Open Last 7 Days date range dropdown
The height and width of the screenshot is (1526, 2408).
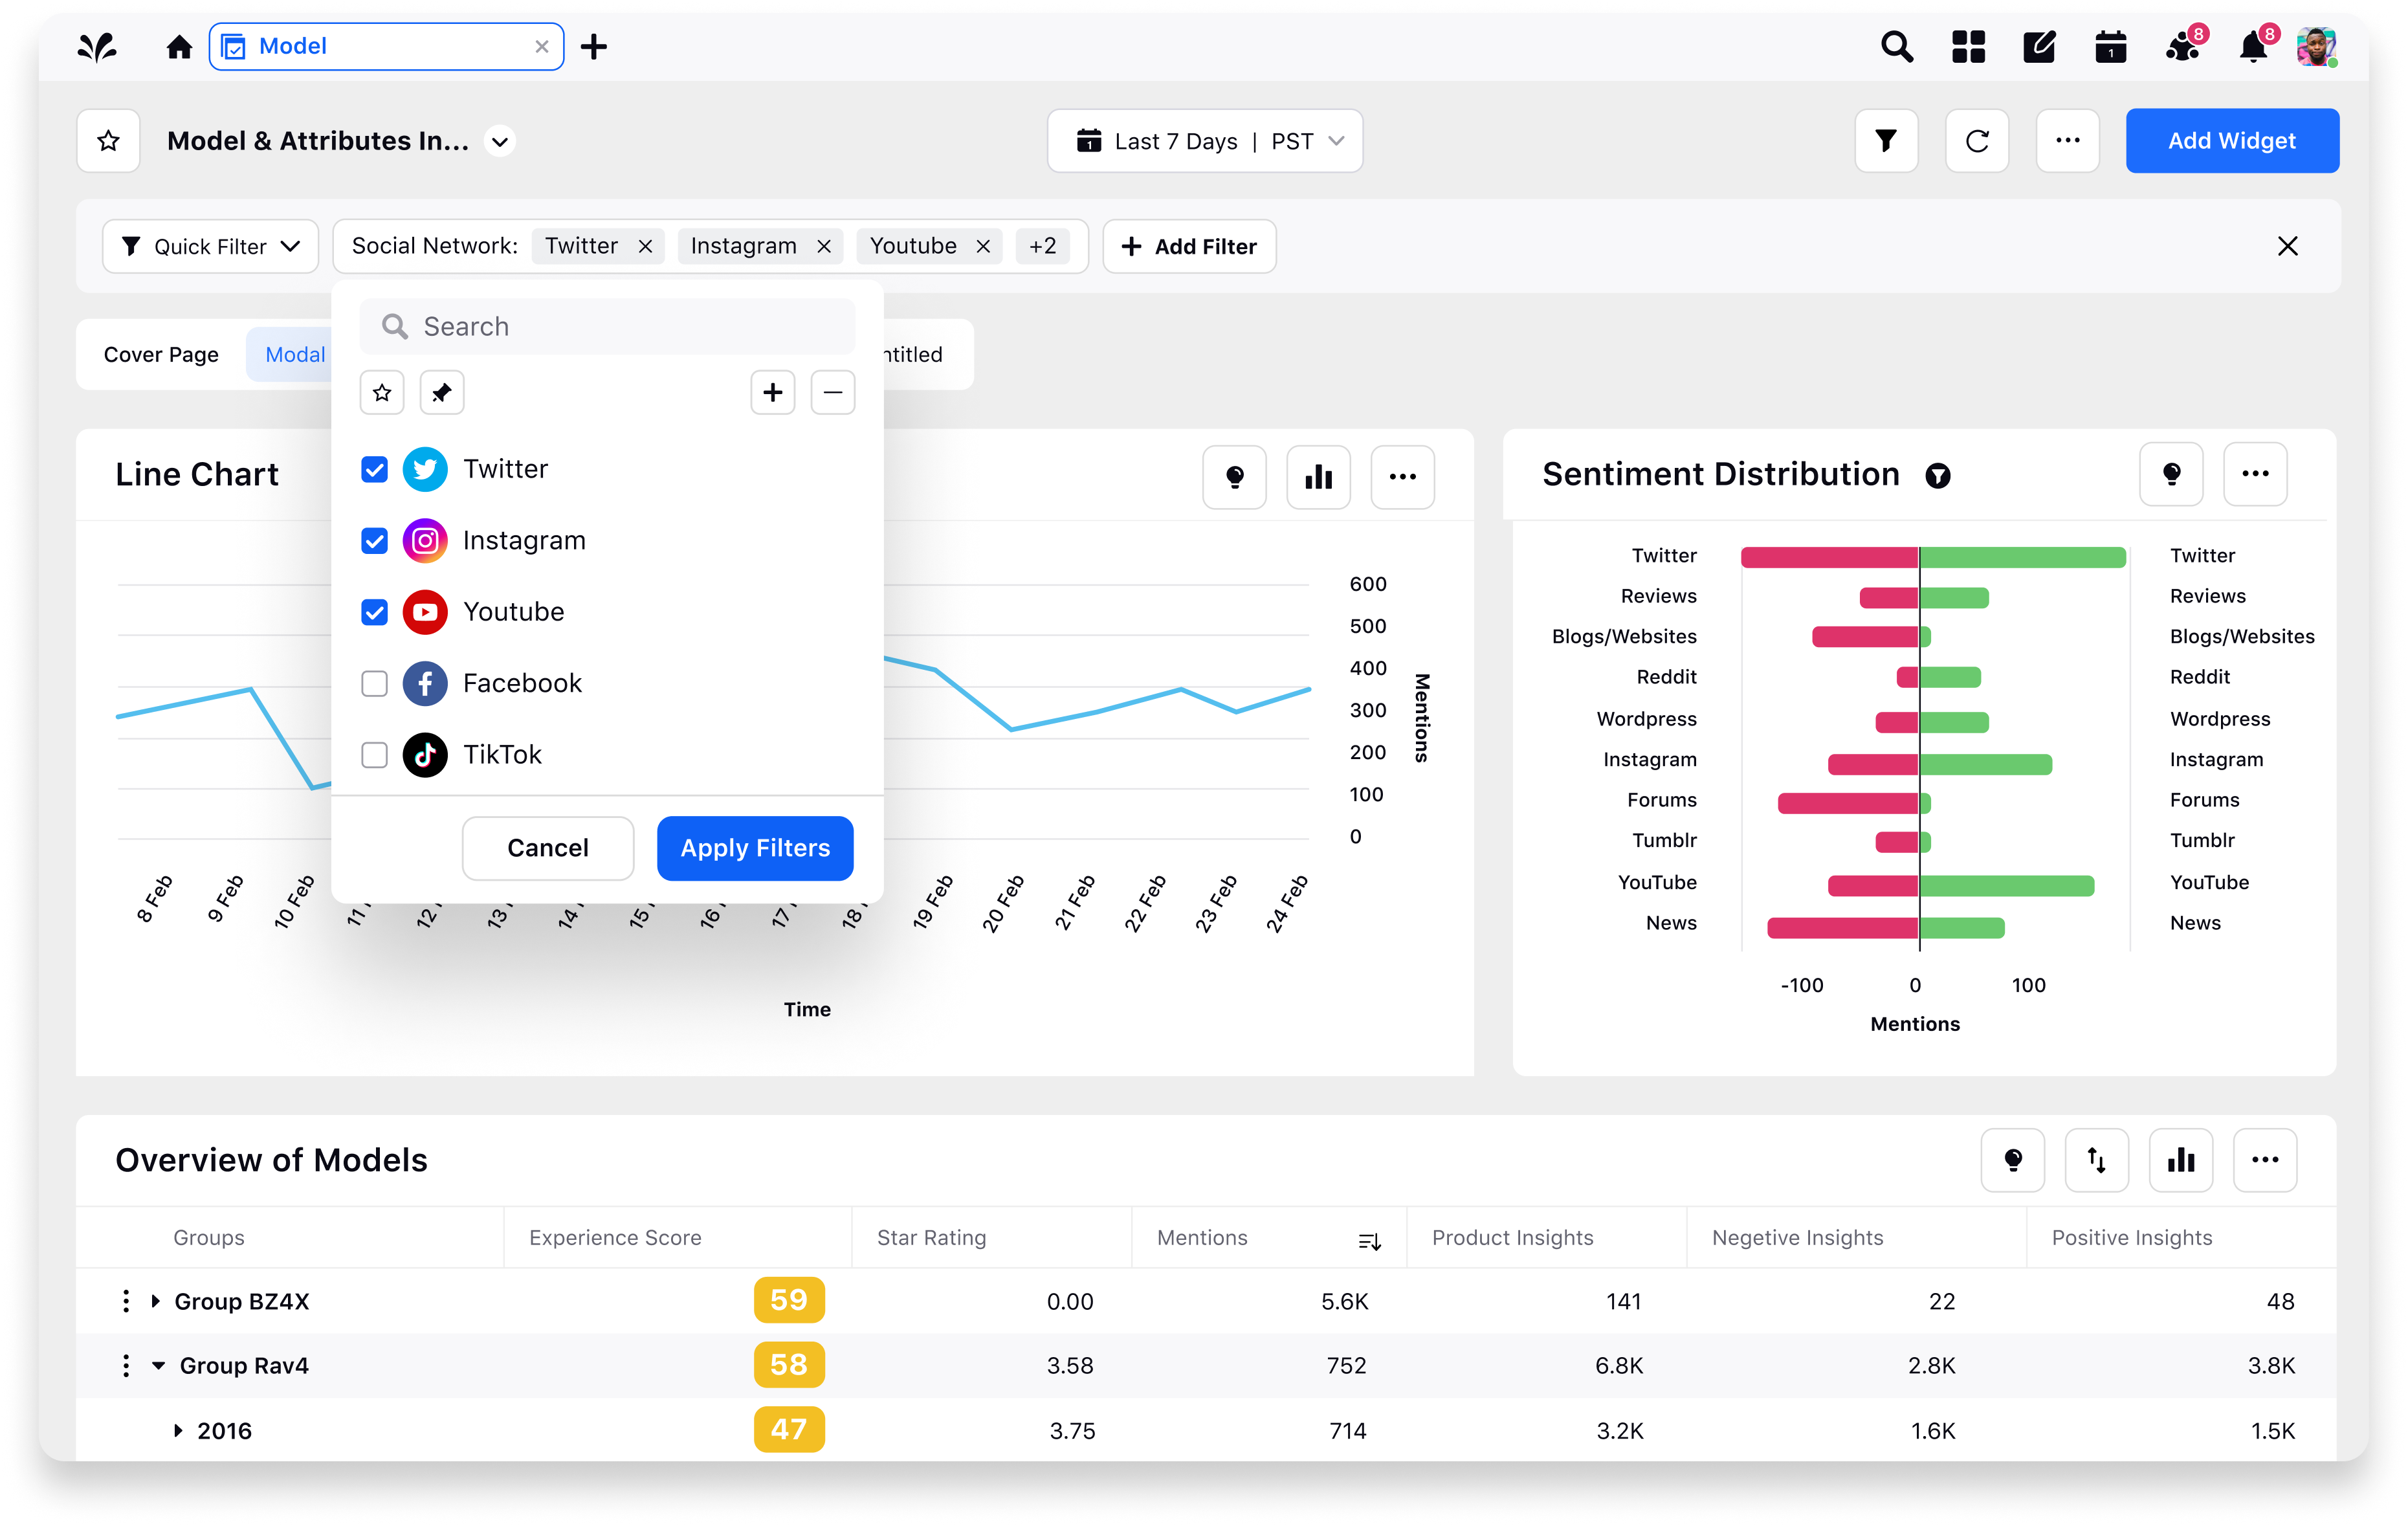[x=1204, y=141]
